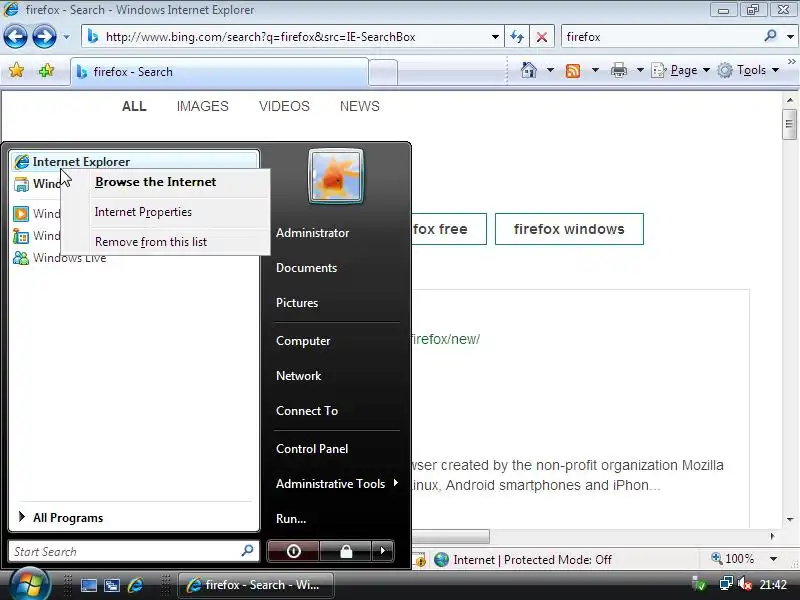Click the IE Back navigation button

[x=15, y=37]
